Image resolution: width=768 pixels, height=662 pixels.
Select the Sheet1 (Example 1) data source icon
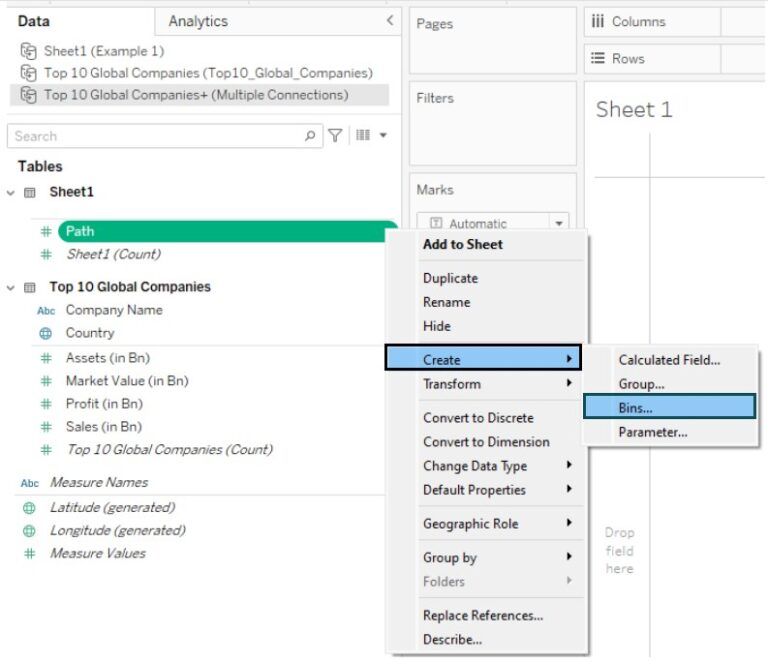click(x=28, y=51)
